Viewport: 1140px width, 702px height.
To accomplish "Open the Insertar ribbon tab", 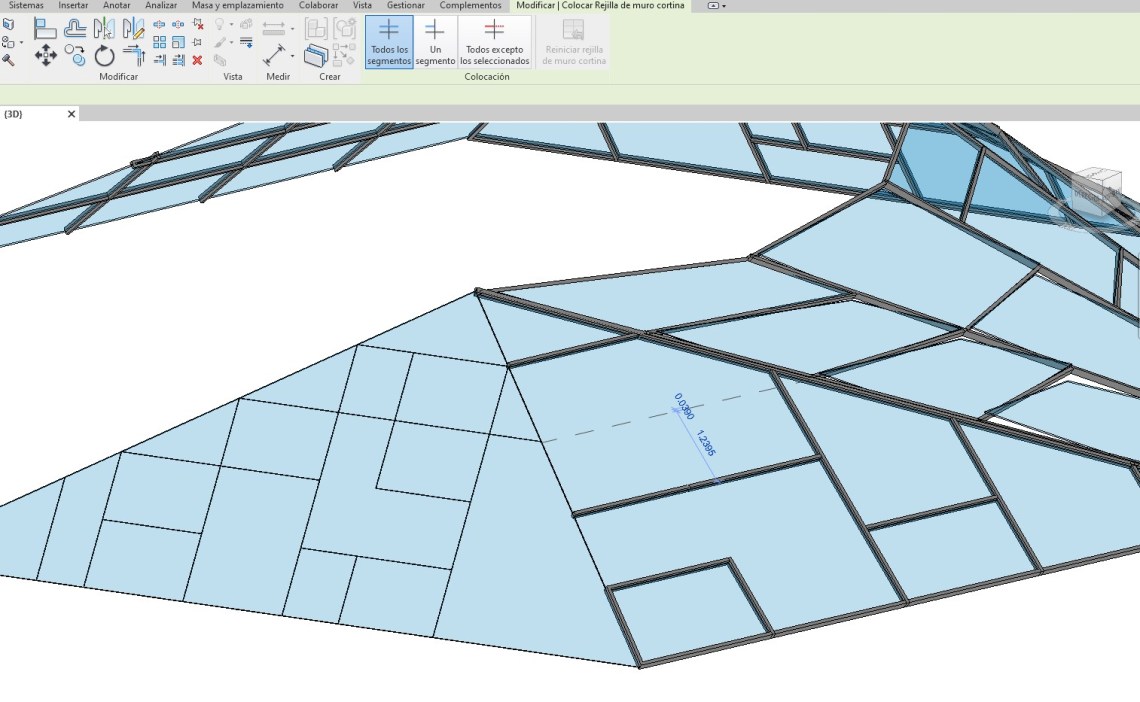I will (73, 6).
